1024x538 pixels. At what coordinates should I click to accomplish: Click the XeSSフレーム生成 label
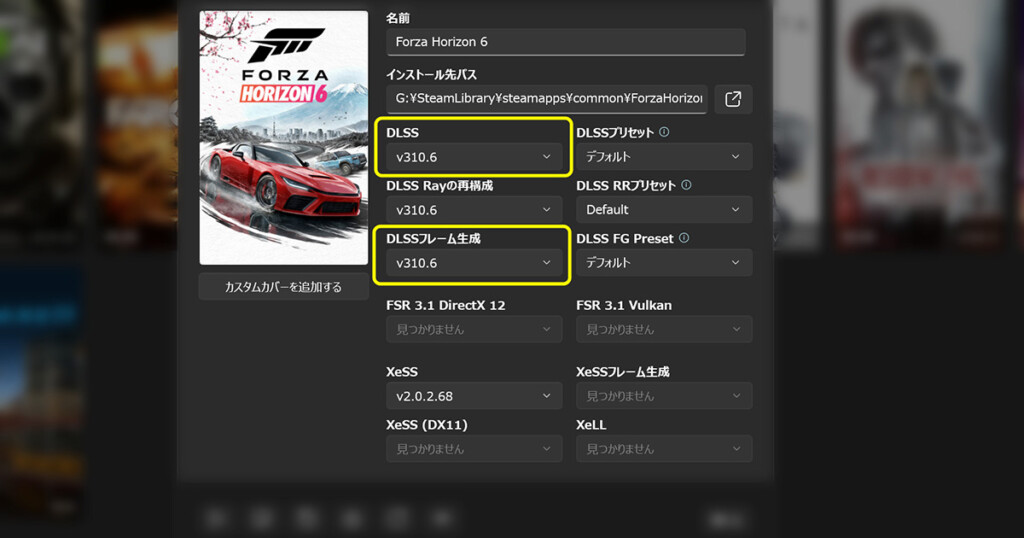[x=622, y=372]
